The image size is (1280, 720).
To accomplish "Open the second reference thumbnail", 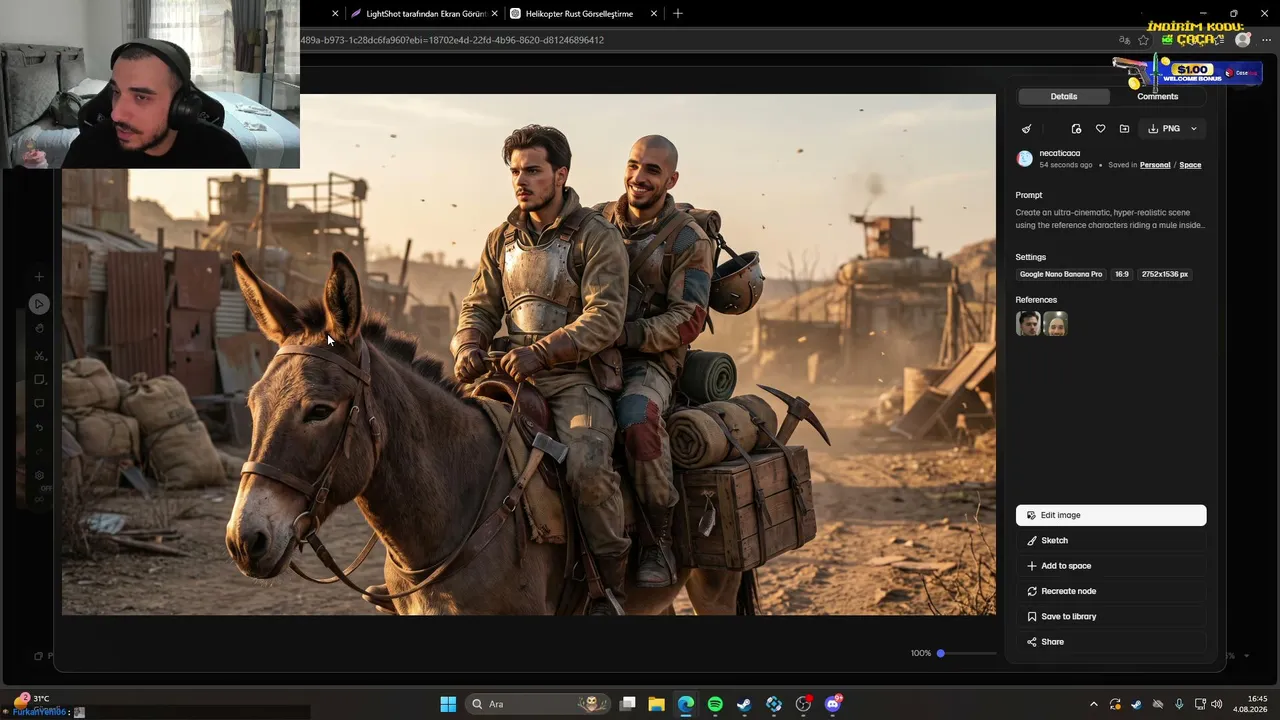I will coord(1055,323).
